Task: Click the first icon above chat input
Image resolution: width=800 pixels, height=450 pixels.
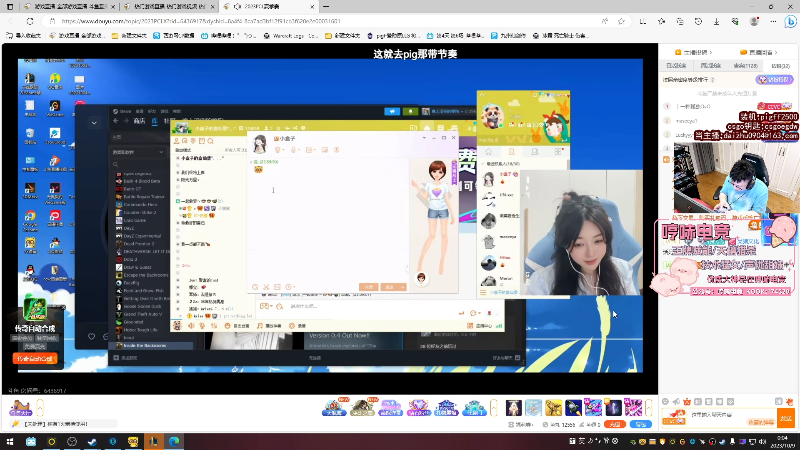Action: coord(665,402)
